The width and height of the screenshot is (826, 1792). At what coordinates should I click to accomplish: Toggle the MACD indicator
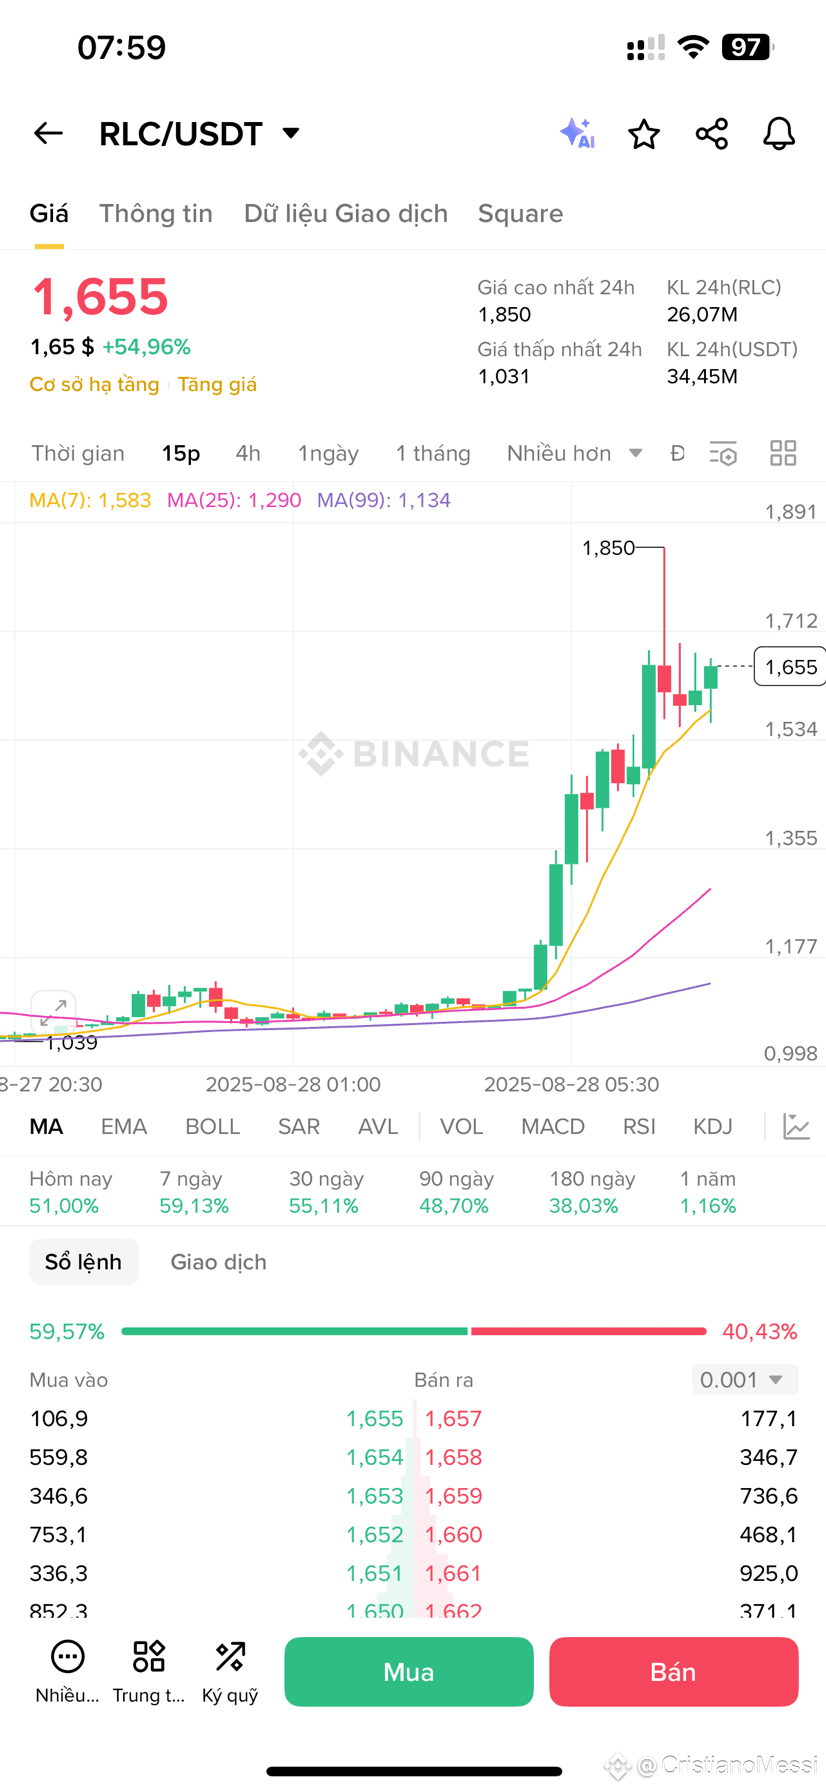tap(553, 1127)
